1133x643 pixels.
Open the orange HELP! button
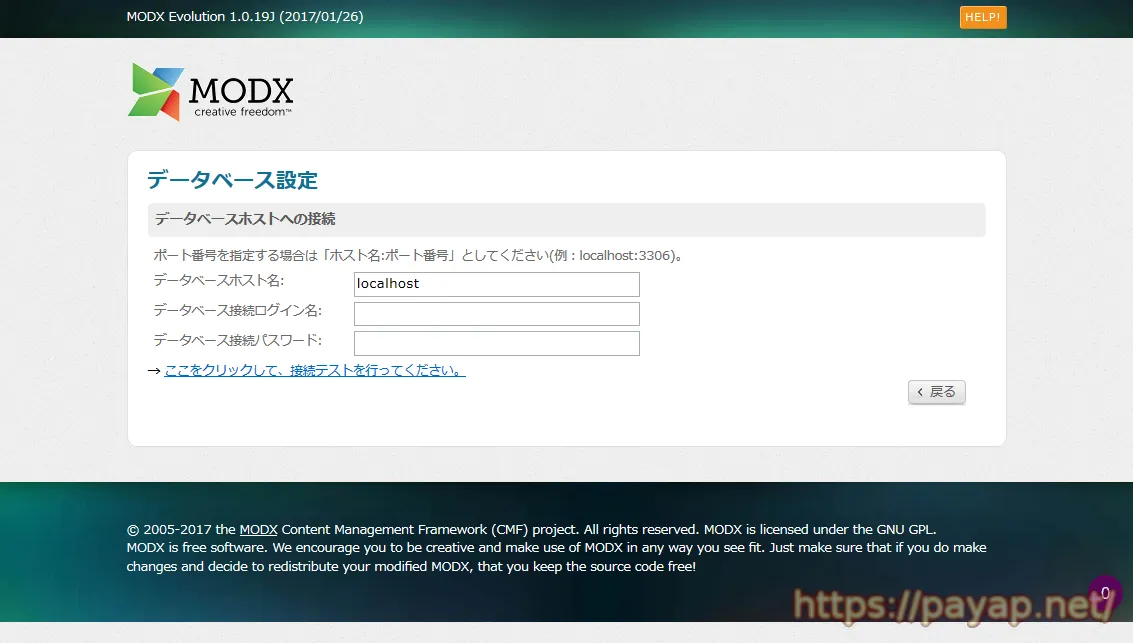982,17
